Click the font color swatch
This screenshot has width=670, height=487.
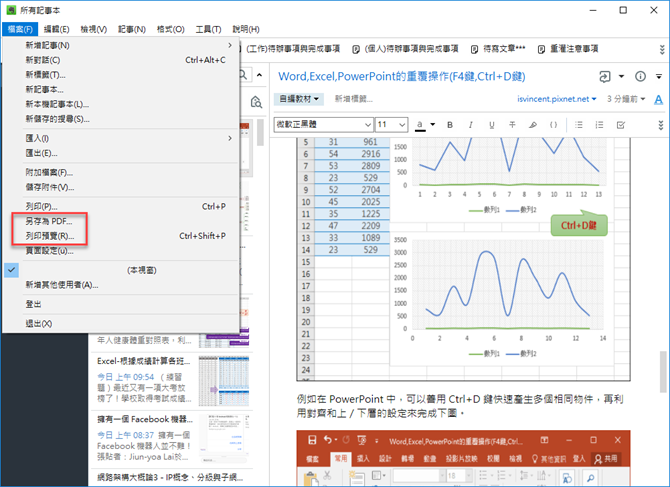(420, 125)
